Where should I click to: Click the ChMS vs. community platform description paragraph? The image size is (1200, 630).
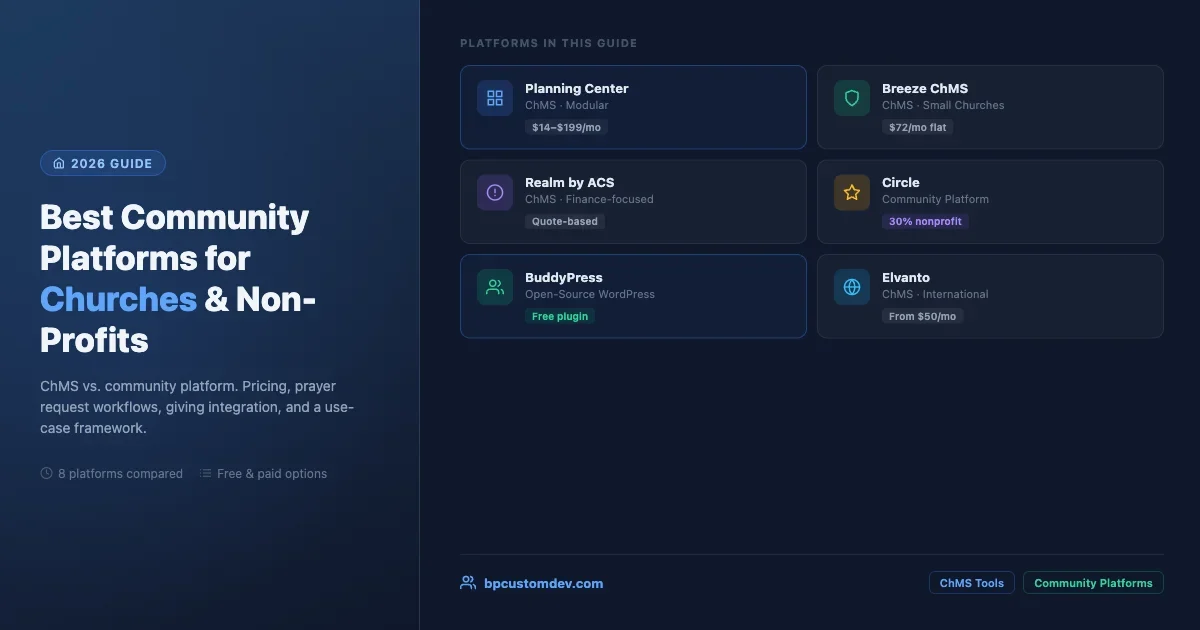point(198,406)
